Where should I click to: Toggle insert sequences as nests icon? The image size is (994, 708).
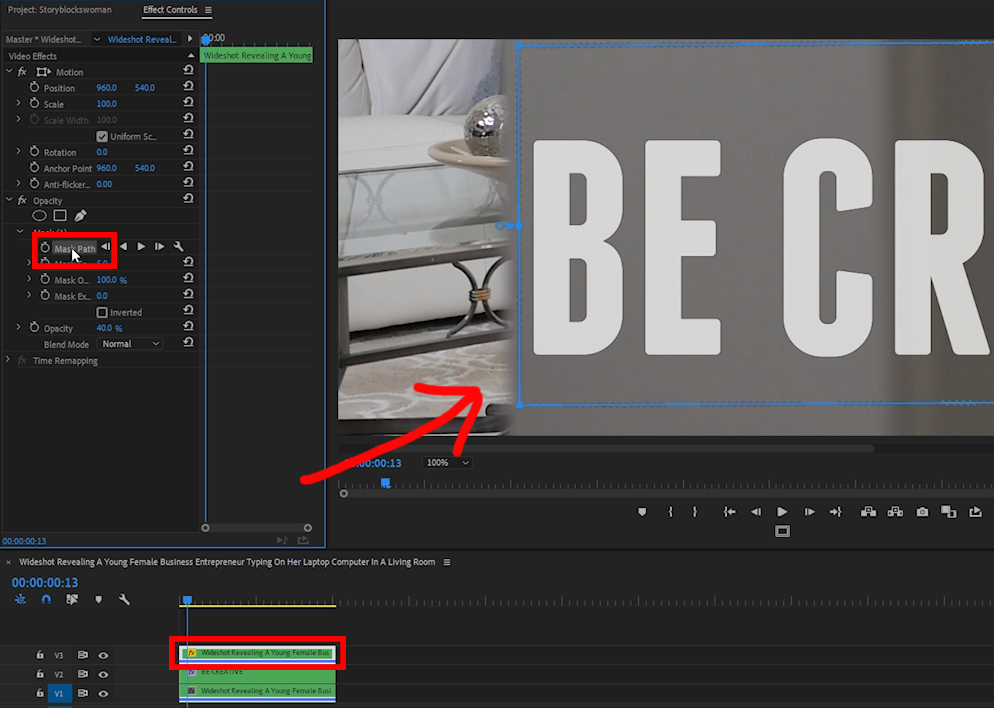pyautogui.click(x=20, y=599)
